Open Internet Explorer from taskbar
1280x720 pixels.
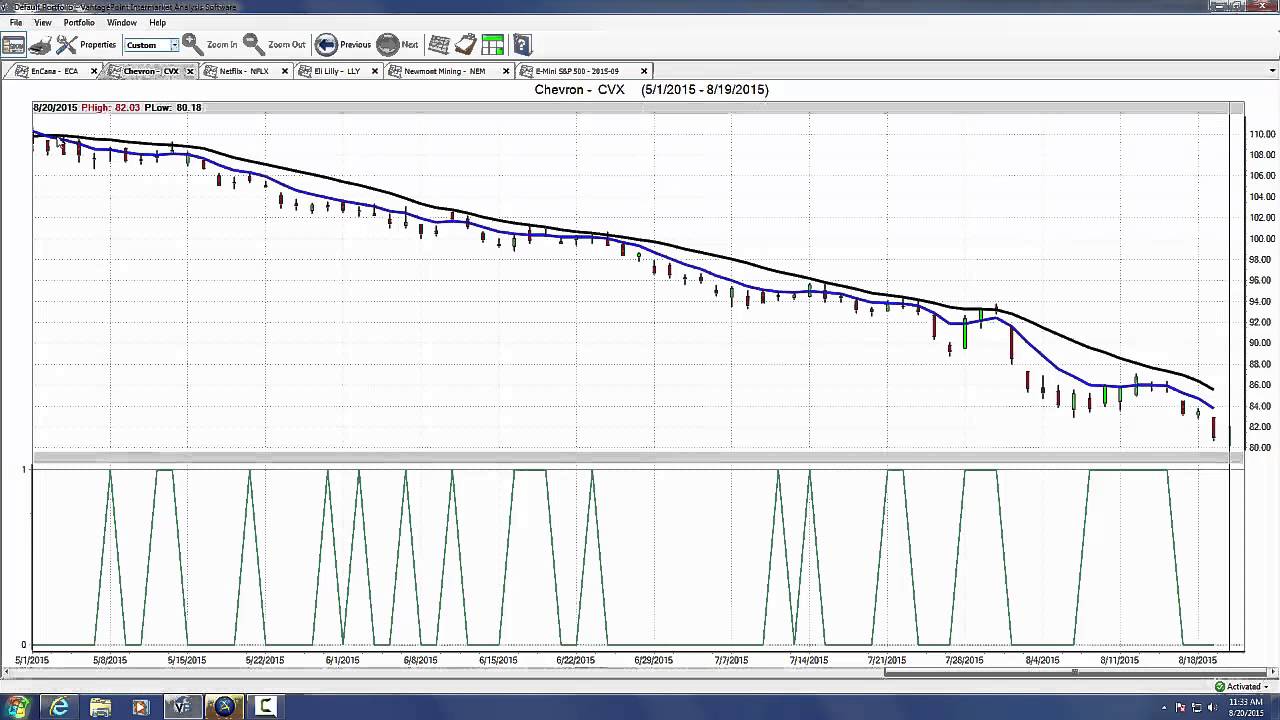[x=60, y=707]
